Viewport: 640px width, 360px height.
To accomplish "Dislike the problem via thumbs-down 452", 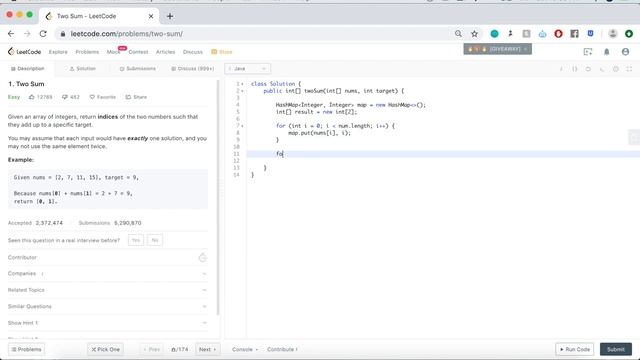I will (x=71, y=97).
